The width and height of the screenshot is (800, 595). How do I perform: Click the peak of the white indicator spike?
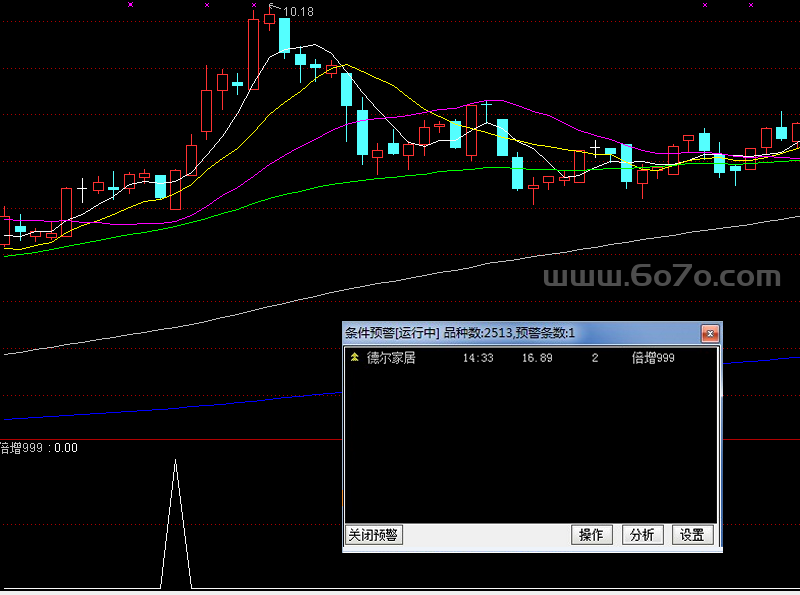(176, 461)
